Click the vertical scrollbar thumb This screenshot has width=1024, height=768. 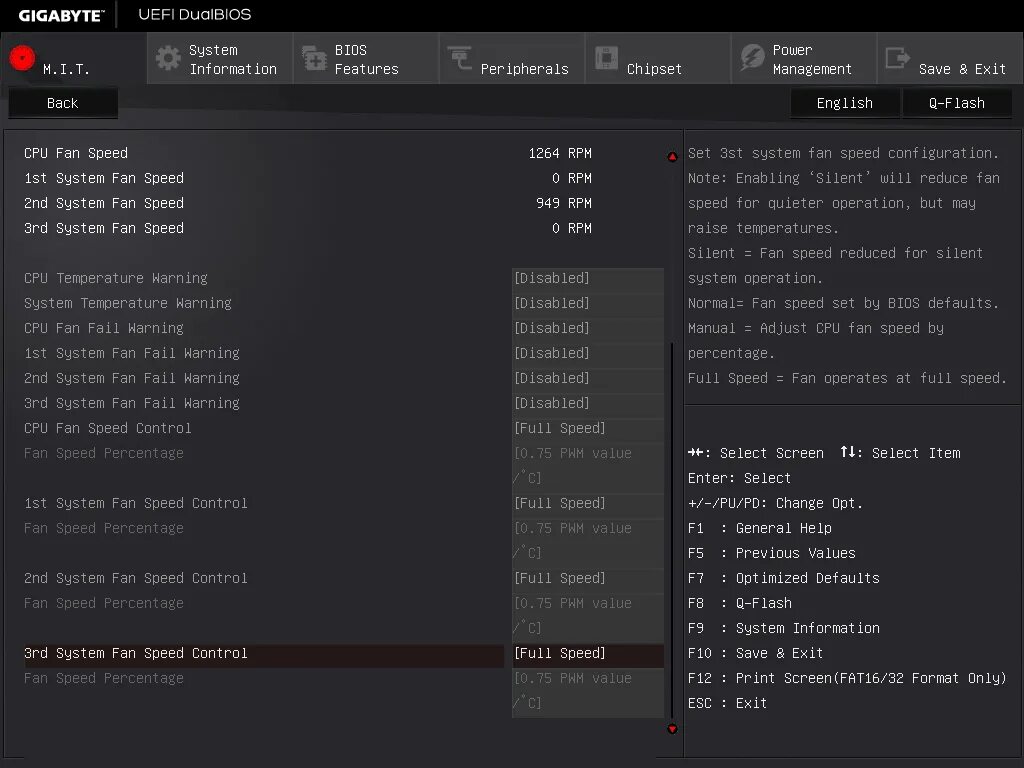pyautogui.click(x=673, y=529)
